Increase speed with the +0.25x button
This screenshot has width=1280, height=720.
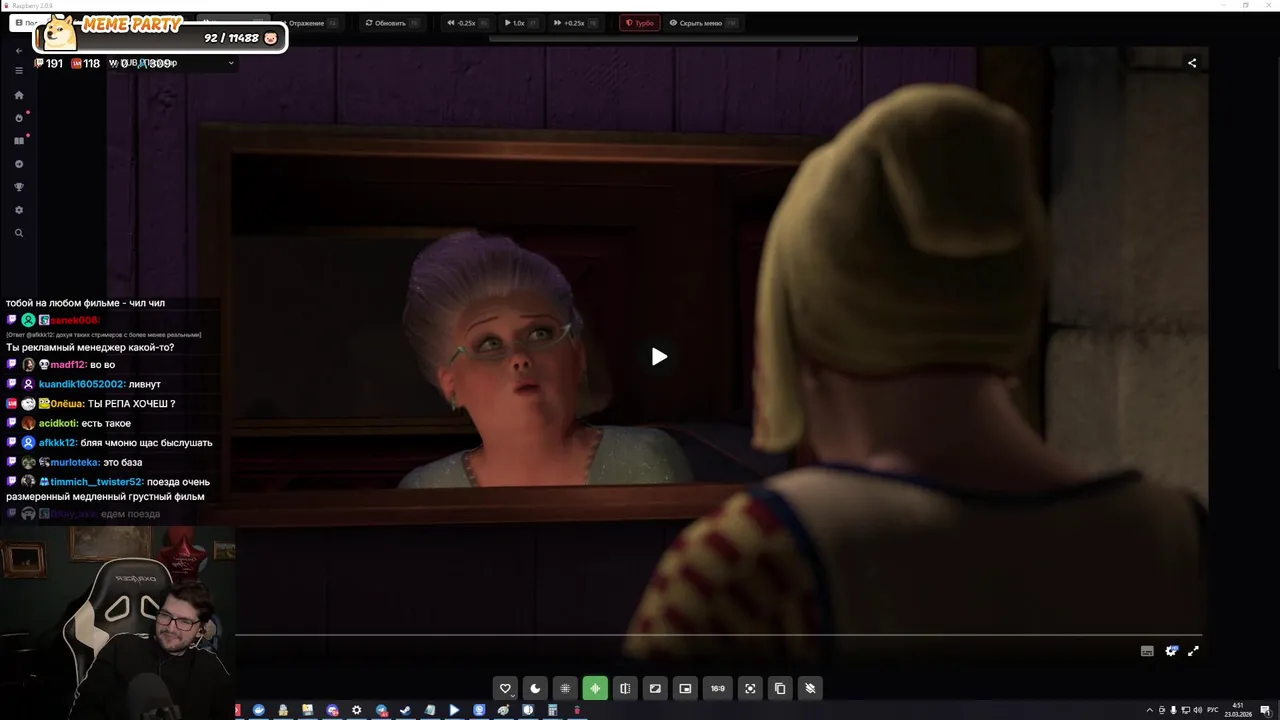[575, 23]
